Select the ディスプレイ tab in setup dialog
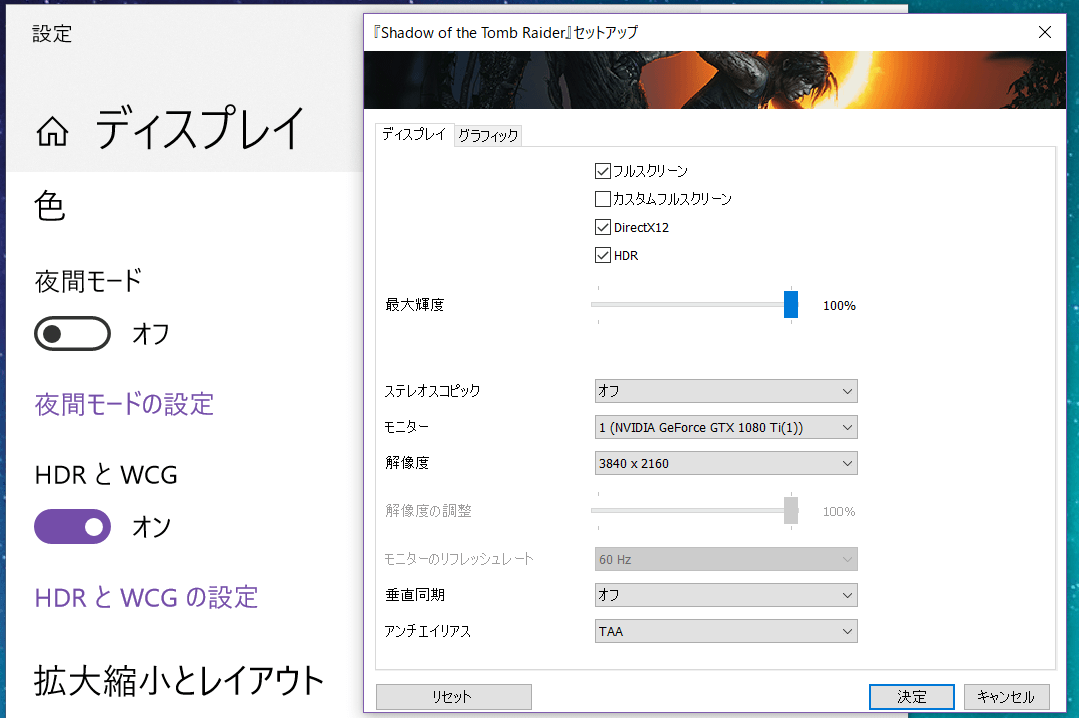Viewport: 1079px width, 718px height. click(x=414, y=134)
